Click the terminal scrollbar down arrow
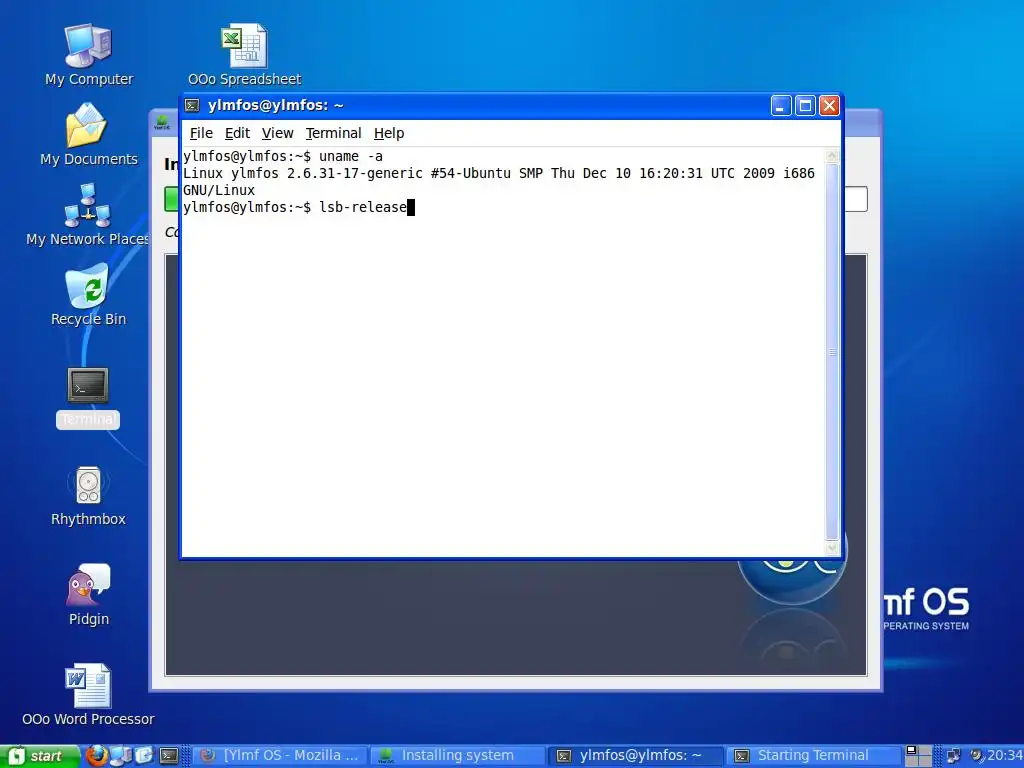Screen dimensions: 1024x768 pyautogui.click(x=832, y=549)
